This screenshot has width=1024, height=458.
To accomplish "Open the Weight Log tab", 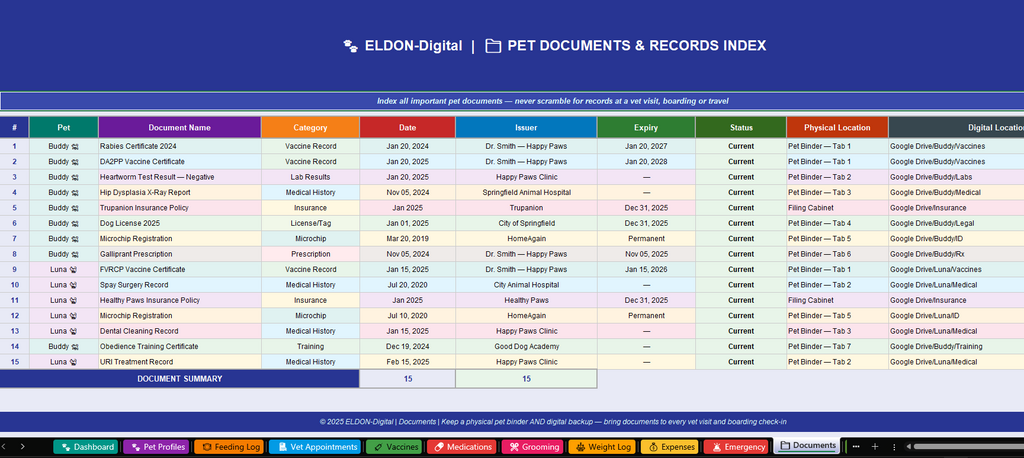I will click(602, 447).
